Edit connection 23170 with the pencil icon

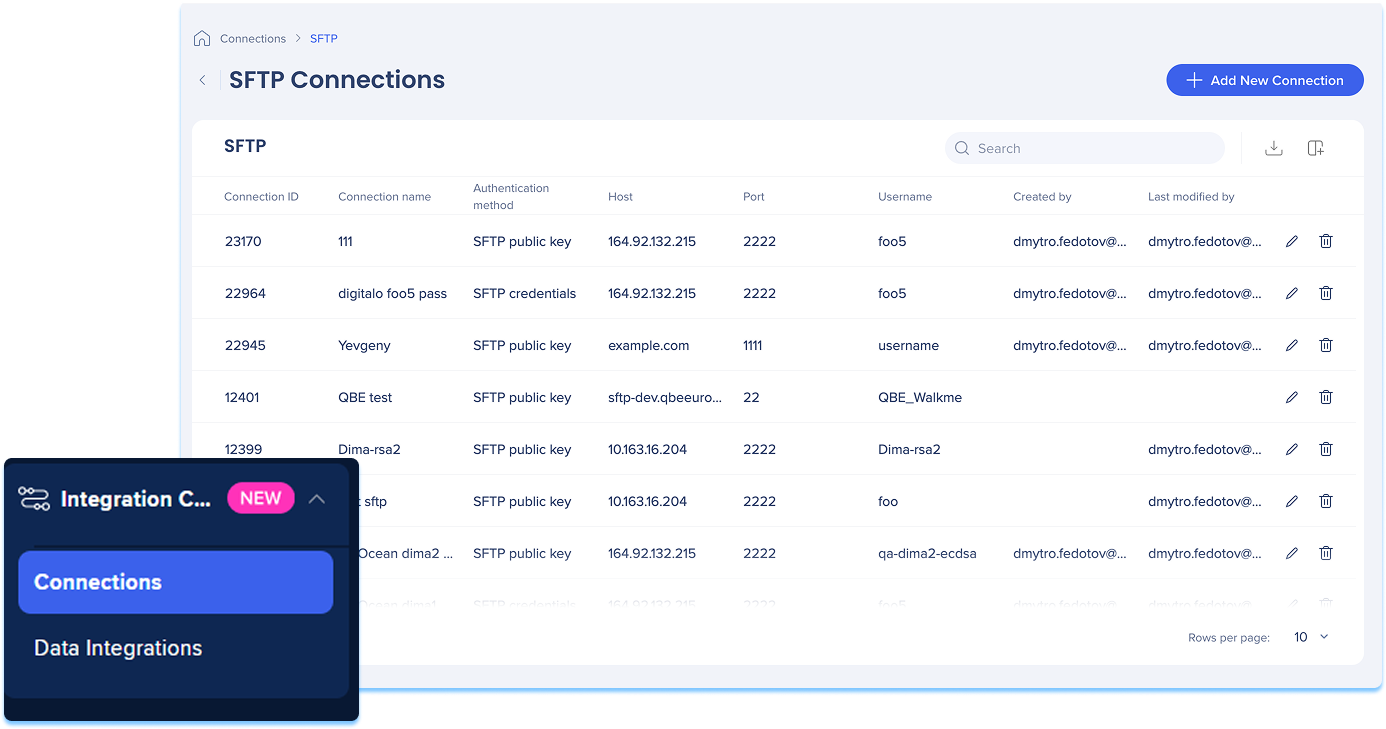click(x=1292, y=241)
